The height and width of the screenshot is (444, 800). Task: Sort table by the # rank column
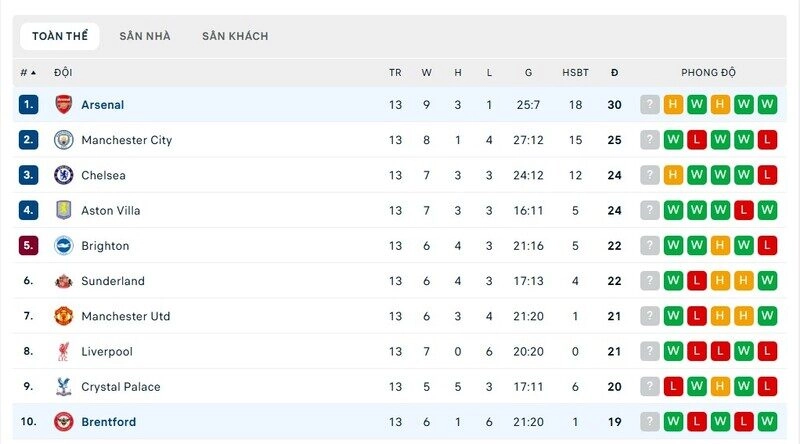pos(28,72)
